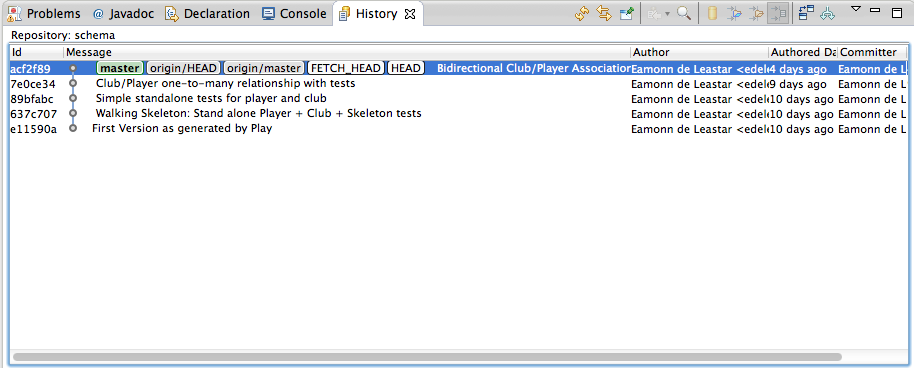914x368 pixels.
Task: Minimize the History view panel
Action: click(875, 10)
